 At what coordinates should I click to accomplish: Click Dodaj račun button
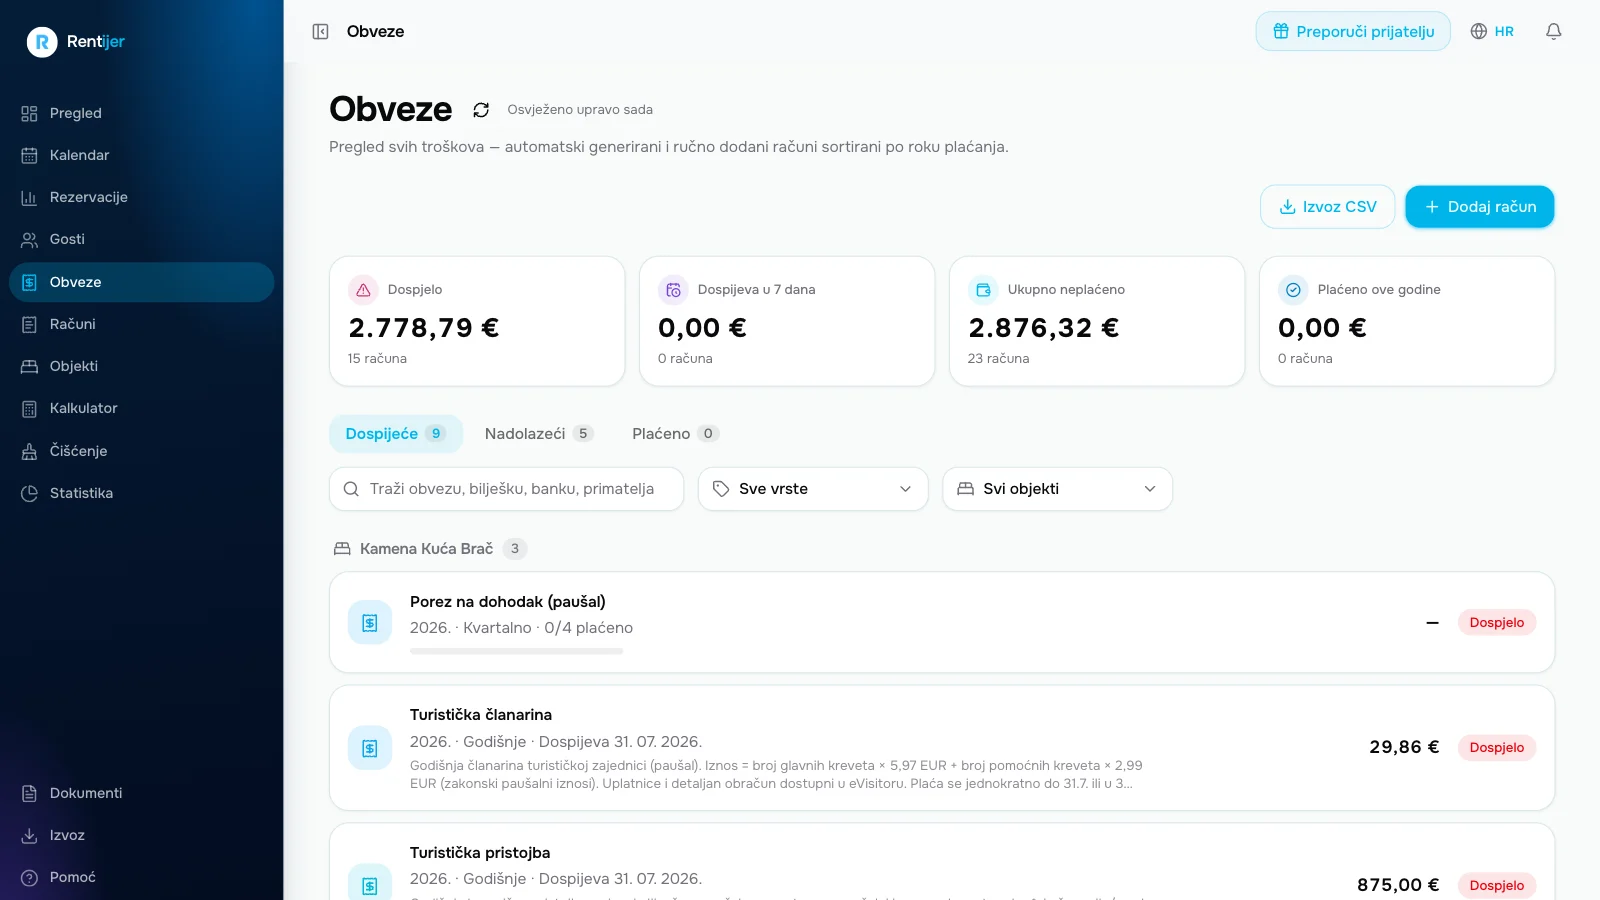(x=1479, y=207)
